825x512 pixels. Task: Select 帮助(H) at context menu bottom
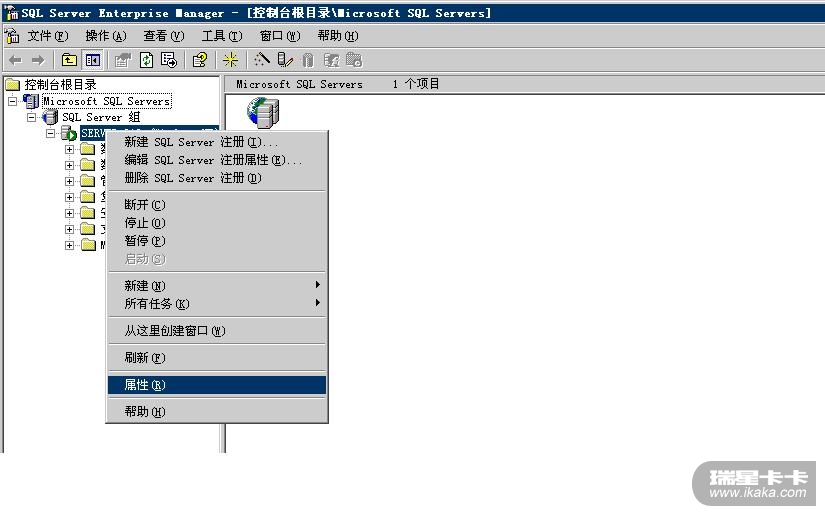217,411
